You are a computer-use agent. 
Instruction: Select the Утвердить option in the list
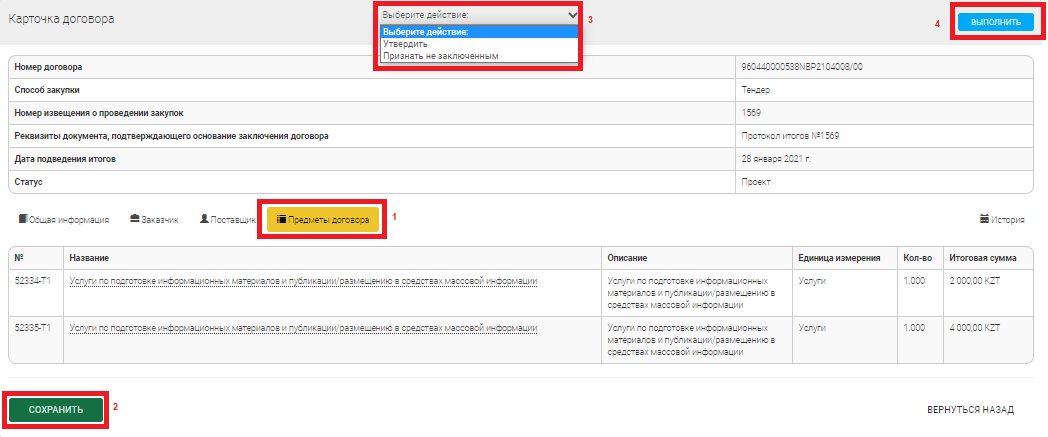tap(405, 44)
